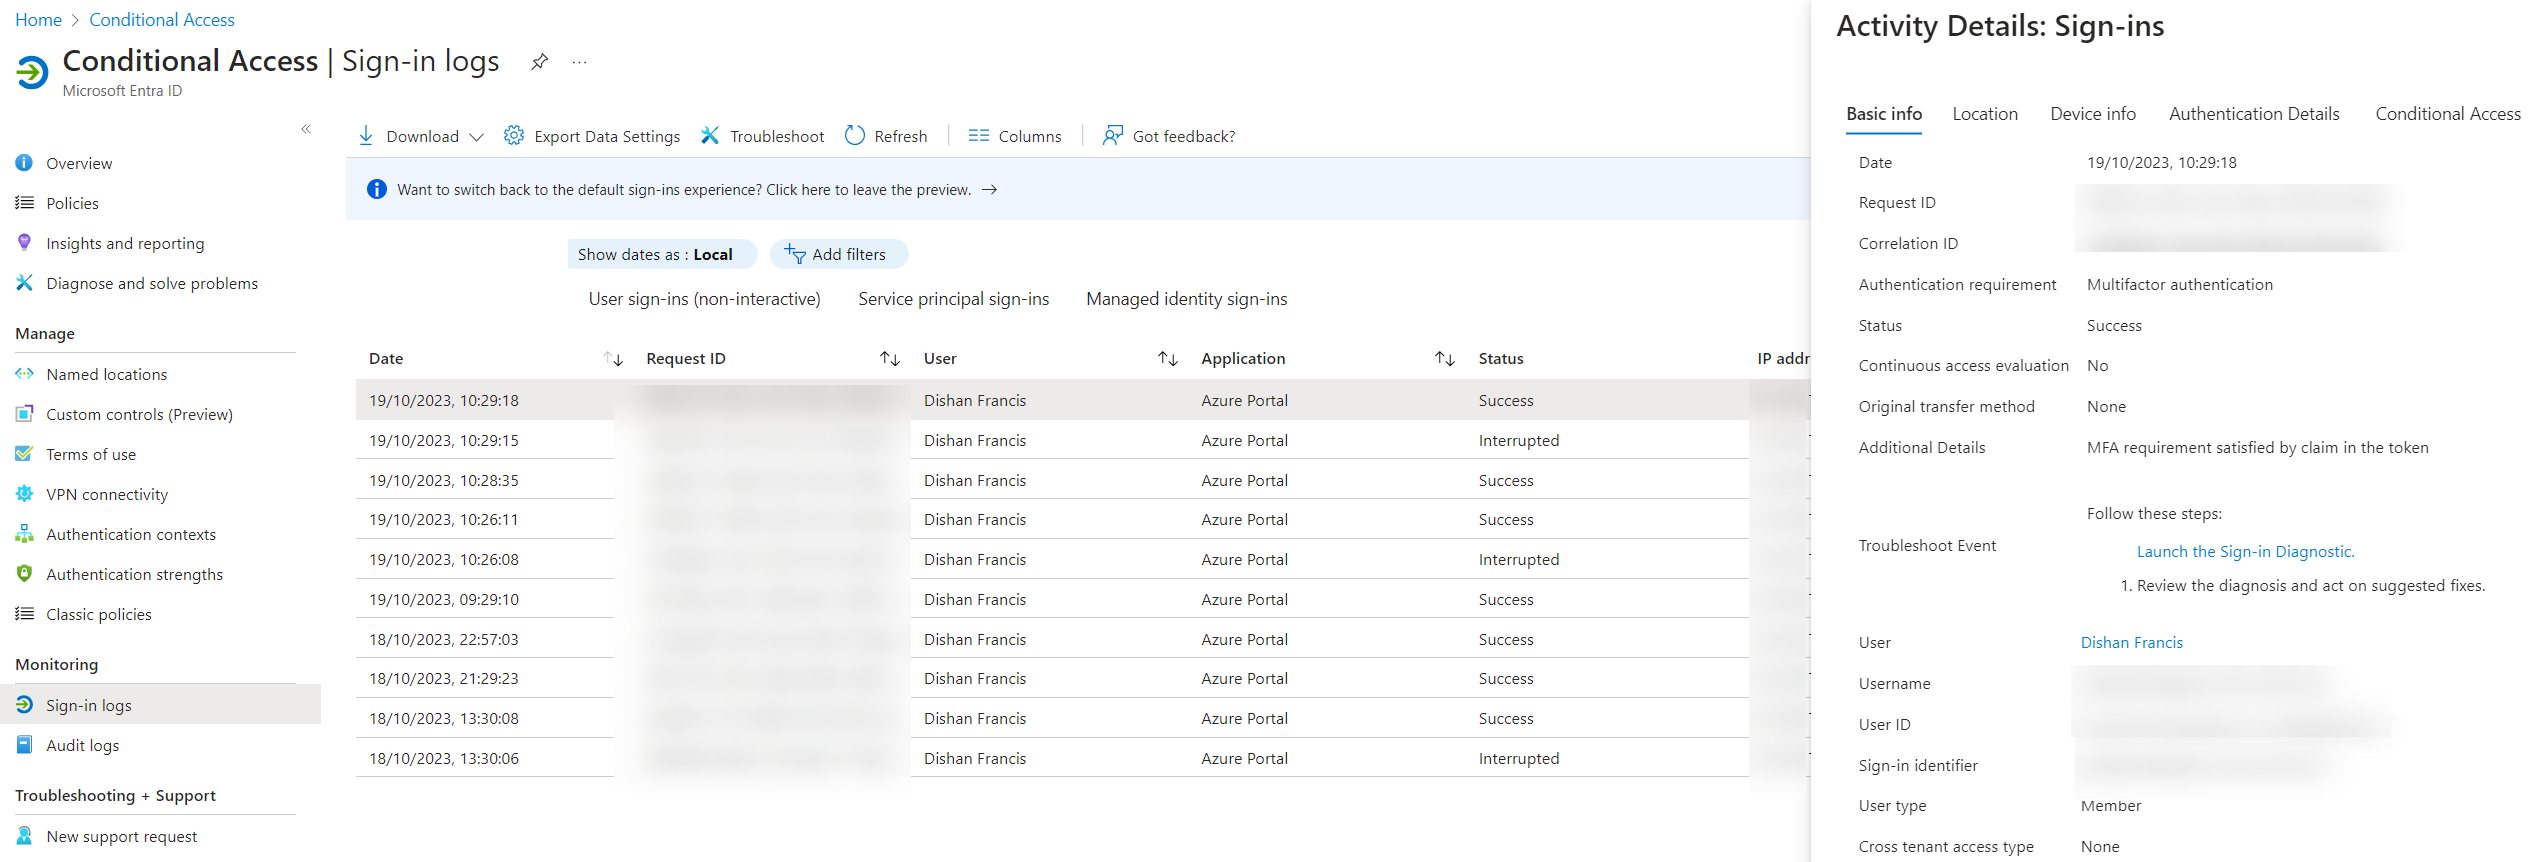Click the Authentication strengths shield icon
This screenshot has height=862, width=2536.
click(24, 574)
